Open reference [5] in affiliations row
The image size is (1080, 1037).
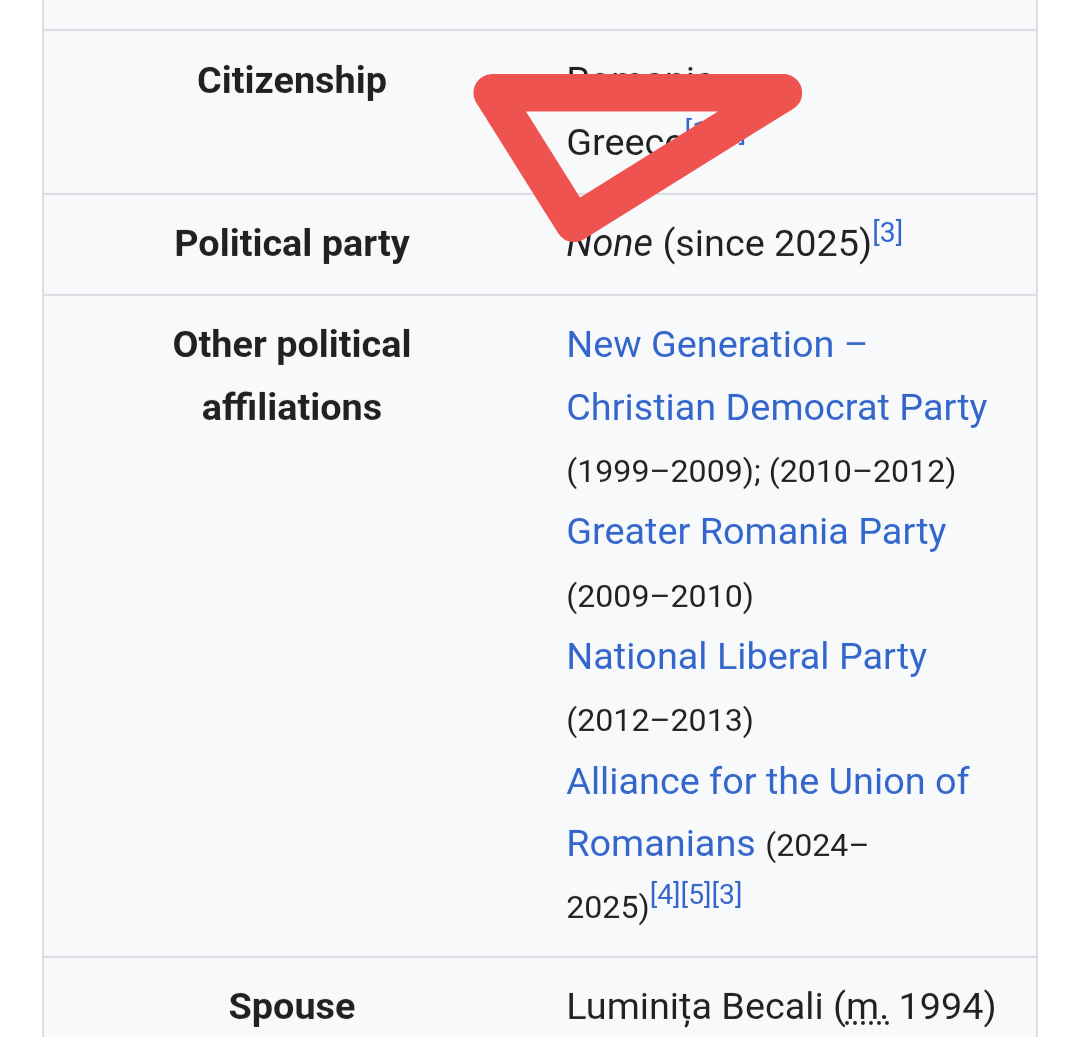(696, 894)
